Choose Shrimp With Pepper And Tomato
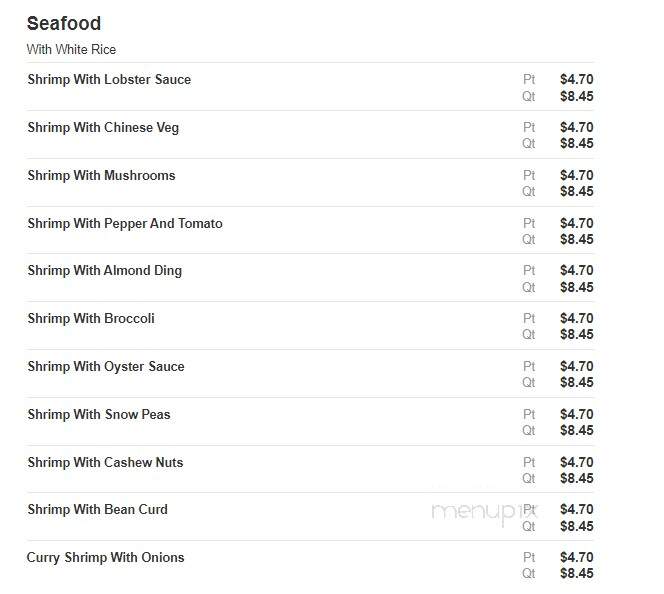664x594 pixels. (x=125, y=224)
